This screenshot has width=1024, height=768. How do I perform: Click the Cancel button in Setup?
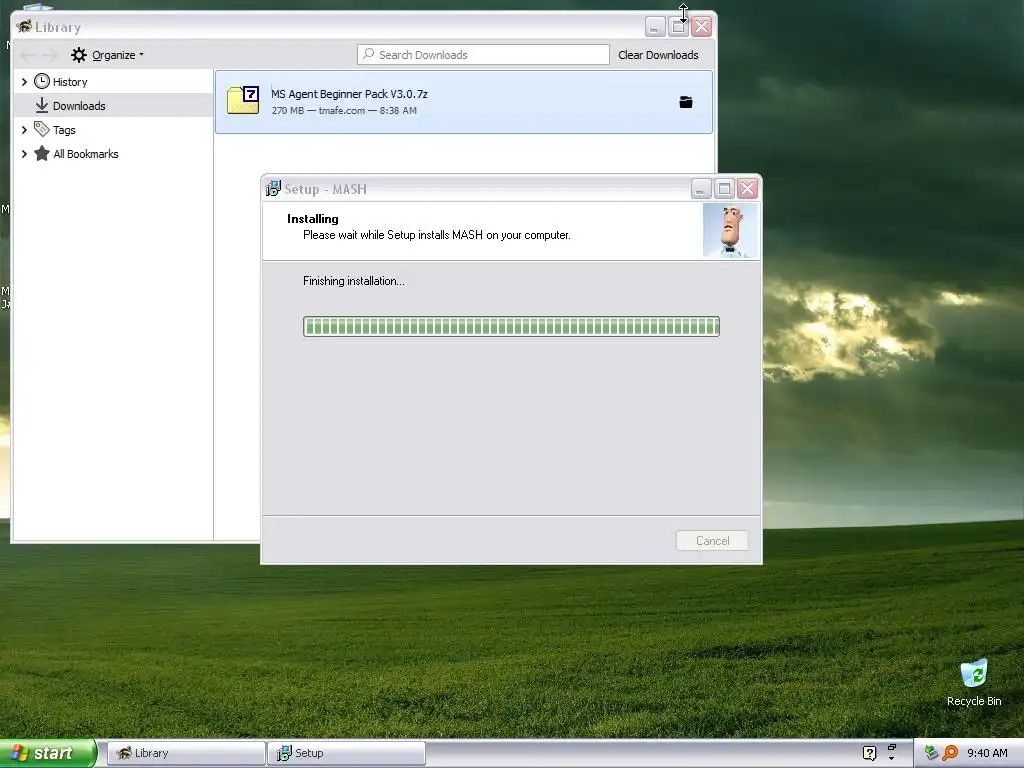point(712,541)
